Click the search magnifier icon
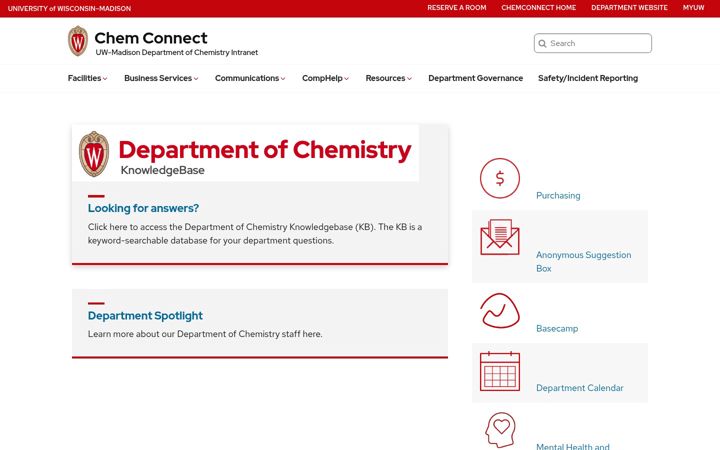The width and height of the screenshot is (720, 450). (542, 44)
